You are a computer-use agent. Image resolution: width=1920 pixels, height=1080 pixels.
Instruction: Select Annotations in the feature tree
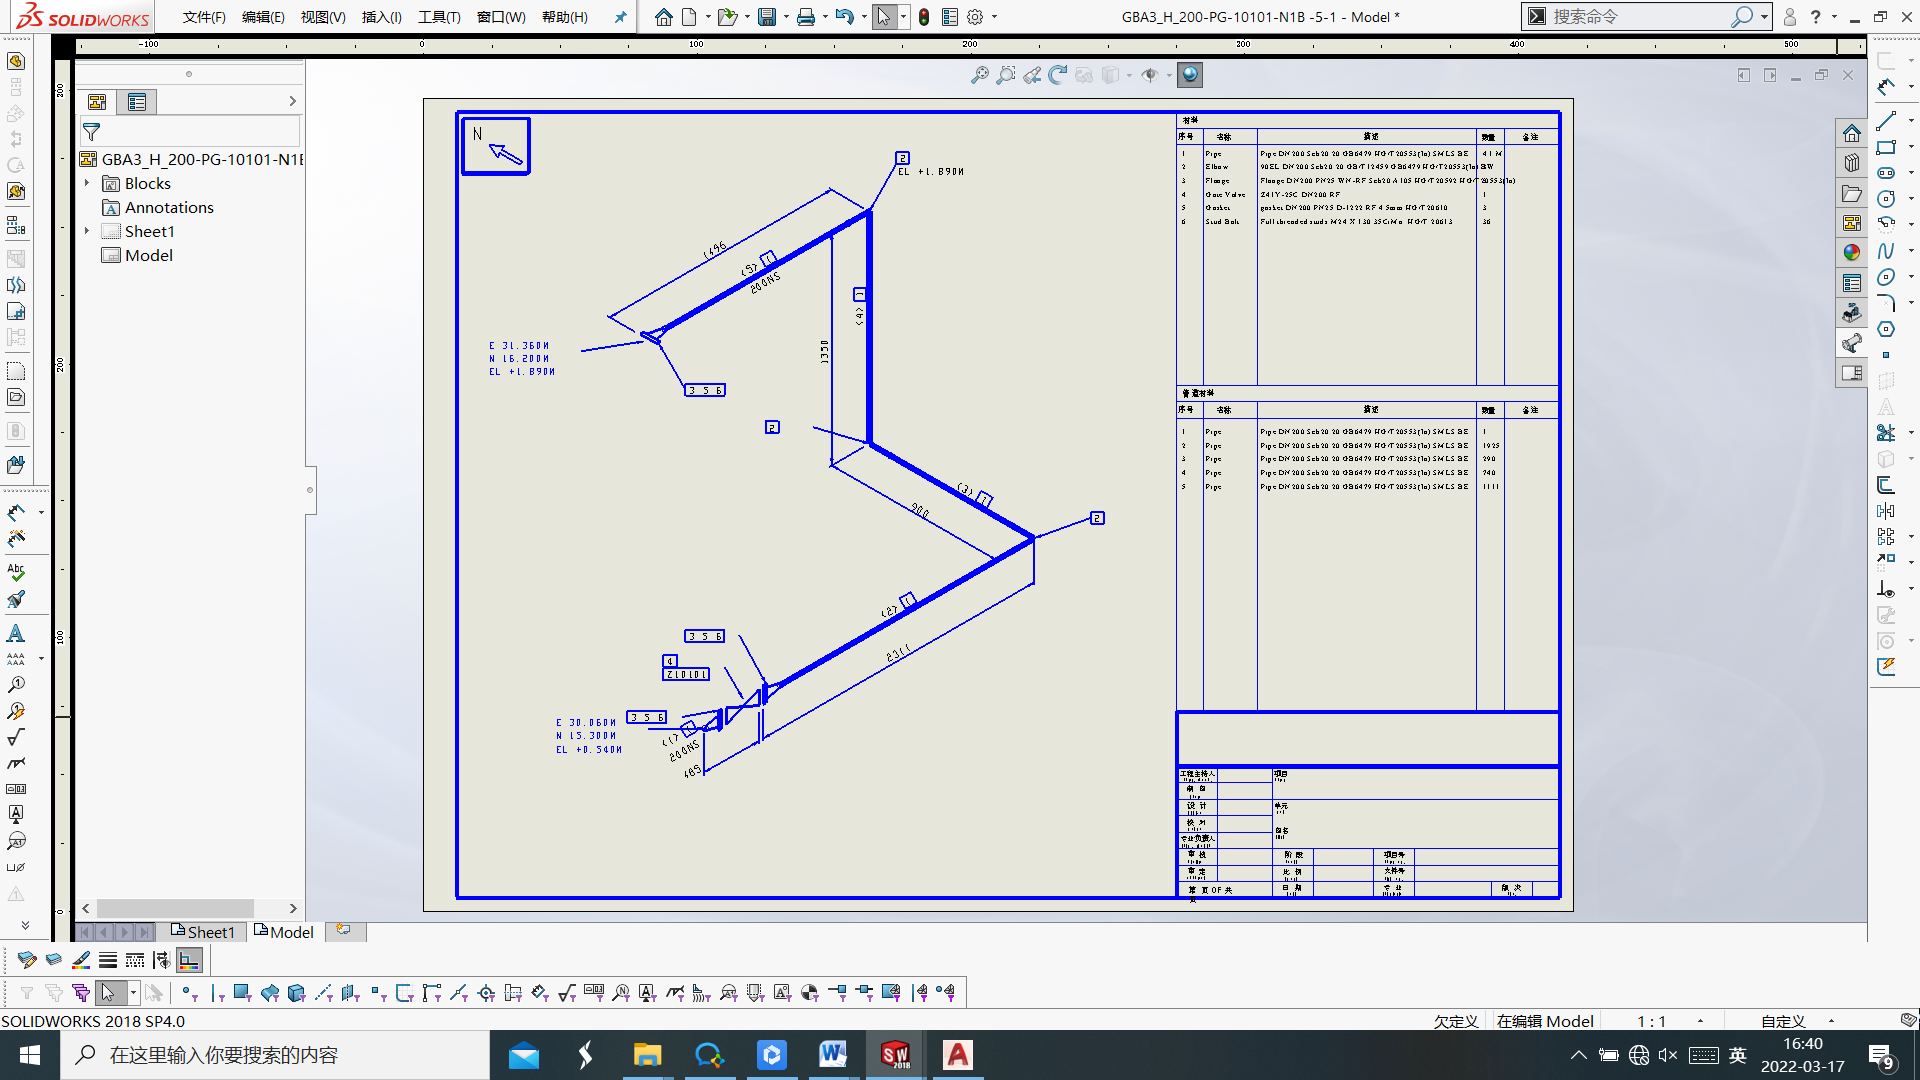[169, 207]
